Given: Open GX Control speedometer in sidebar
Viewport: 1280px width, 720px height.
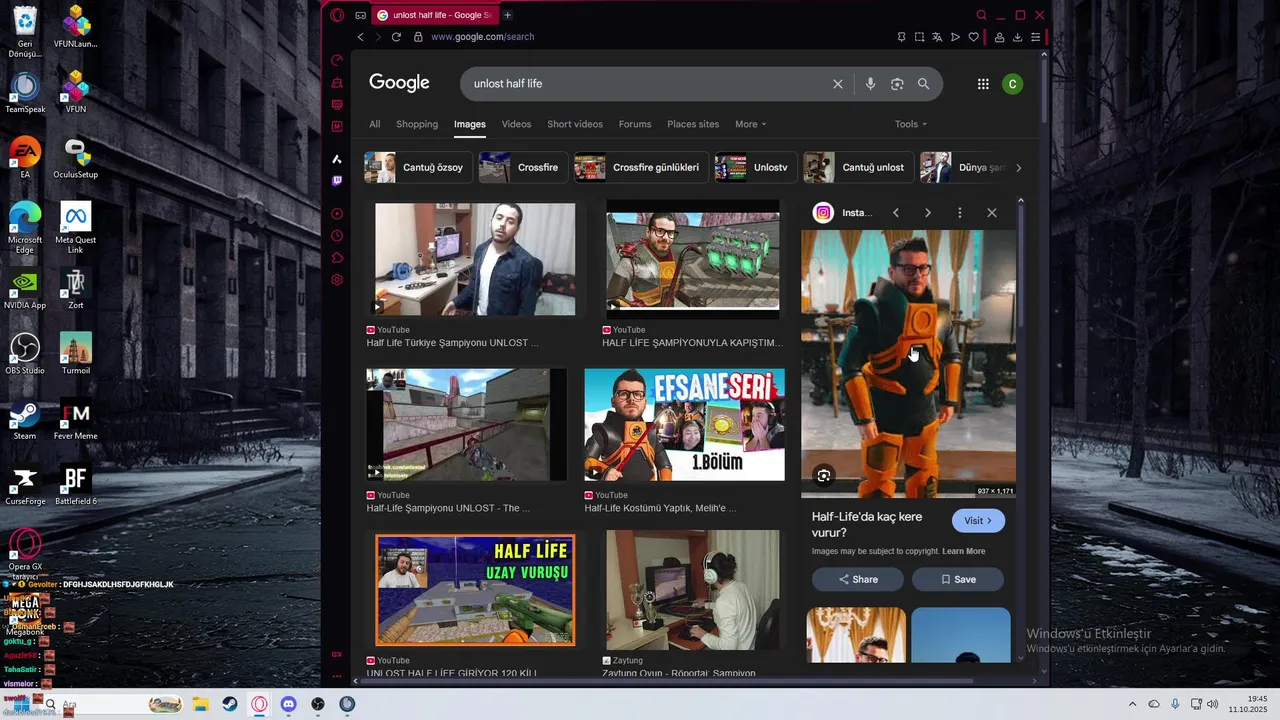Looking at the screenshot, I should [x=337, y=60].
